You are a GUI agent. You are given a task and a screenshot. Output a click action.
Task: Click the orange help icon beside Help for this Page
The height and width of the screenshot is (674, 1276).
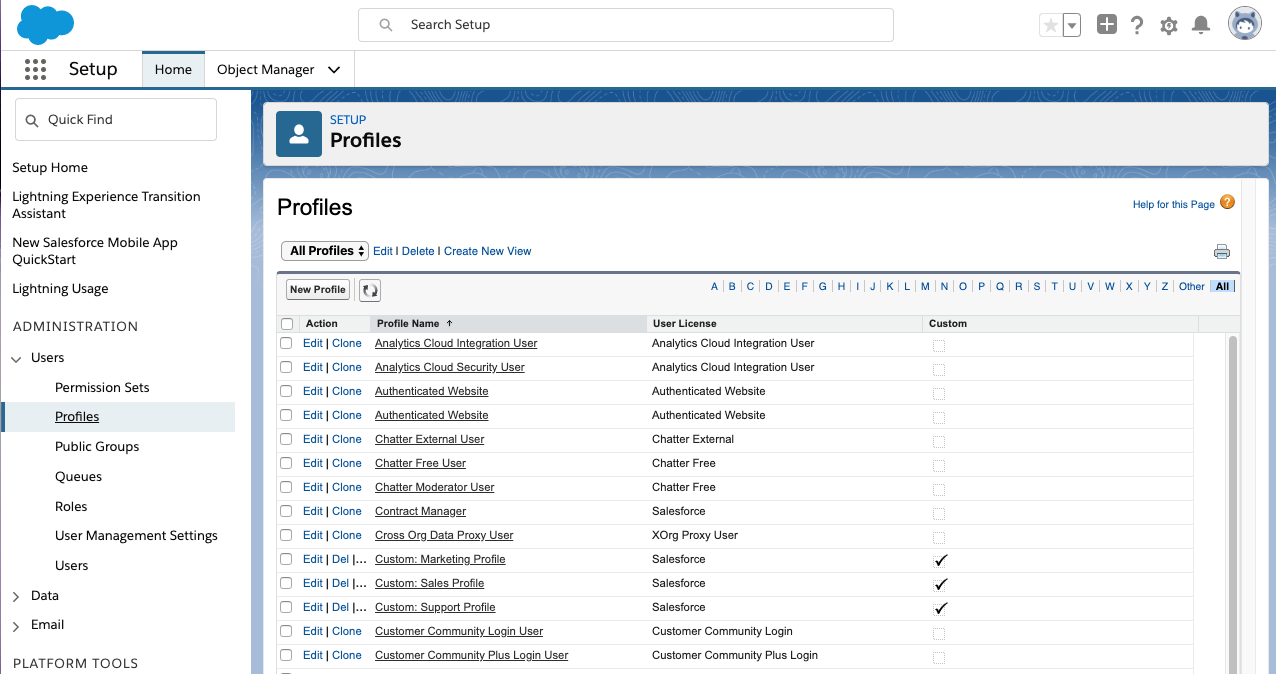tap(1228, 202)
